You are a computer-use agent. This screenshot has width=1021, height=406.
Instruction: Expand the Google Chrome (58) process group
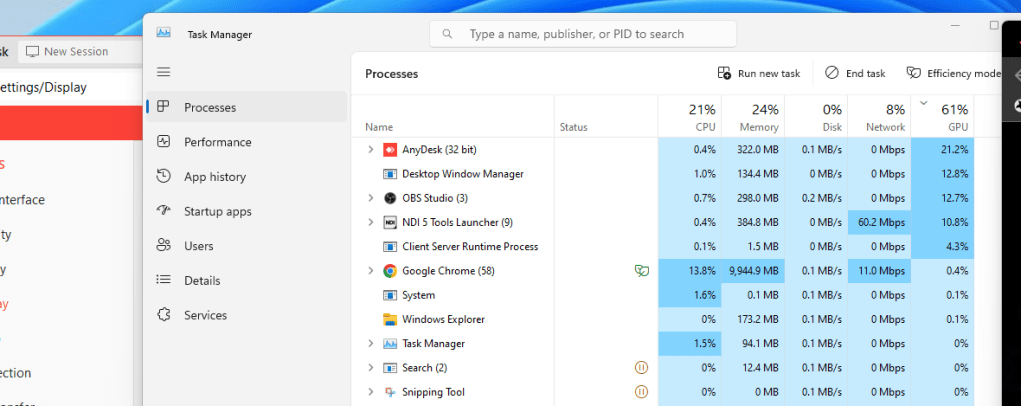371,271
